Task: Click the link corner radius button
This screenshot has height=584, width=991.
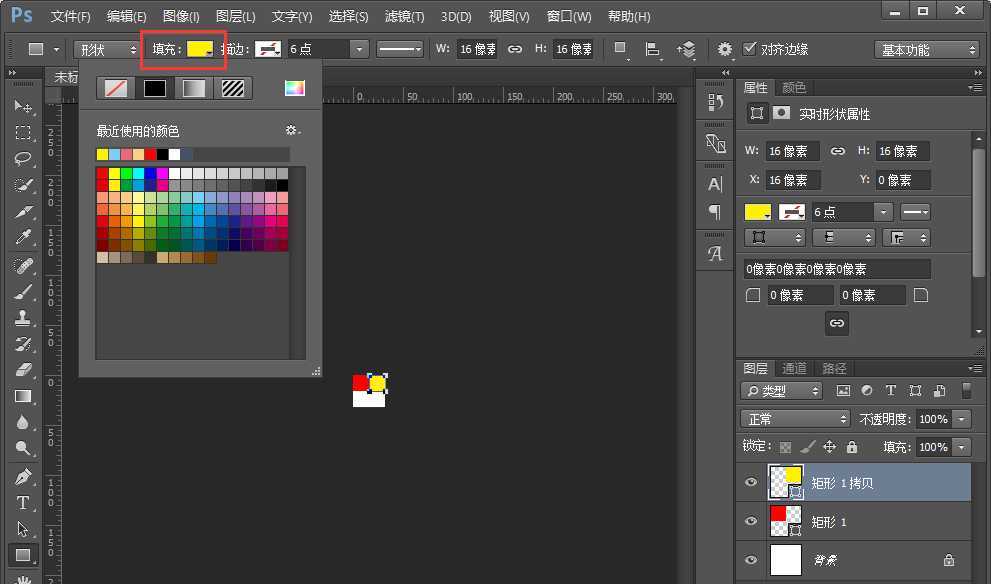Action: pyautogui.click(x=837, y=323)
